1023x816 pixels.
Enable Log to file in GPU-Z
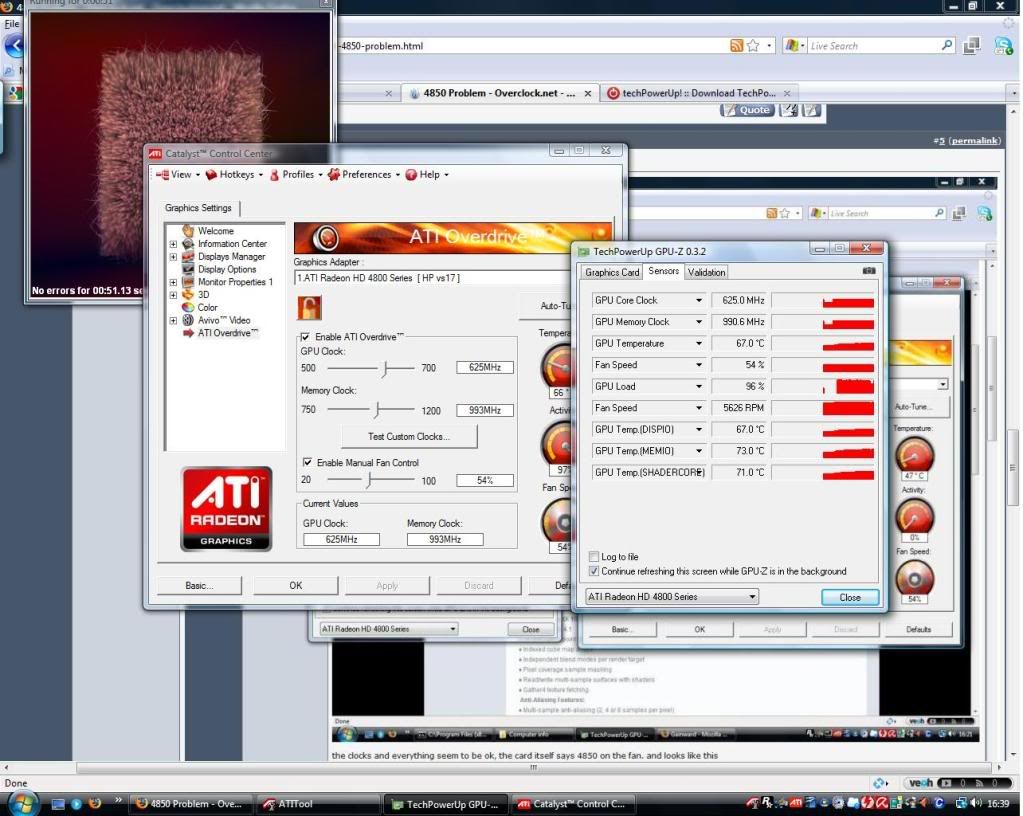coord(593,556)
